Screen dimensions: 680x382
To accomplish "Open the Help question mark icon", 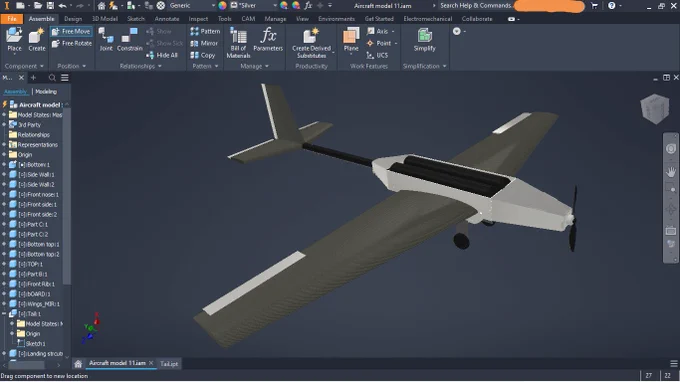I will (611, 6).
